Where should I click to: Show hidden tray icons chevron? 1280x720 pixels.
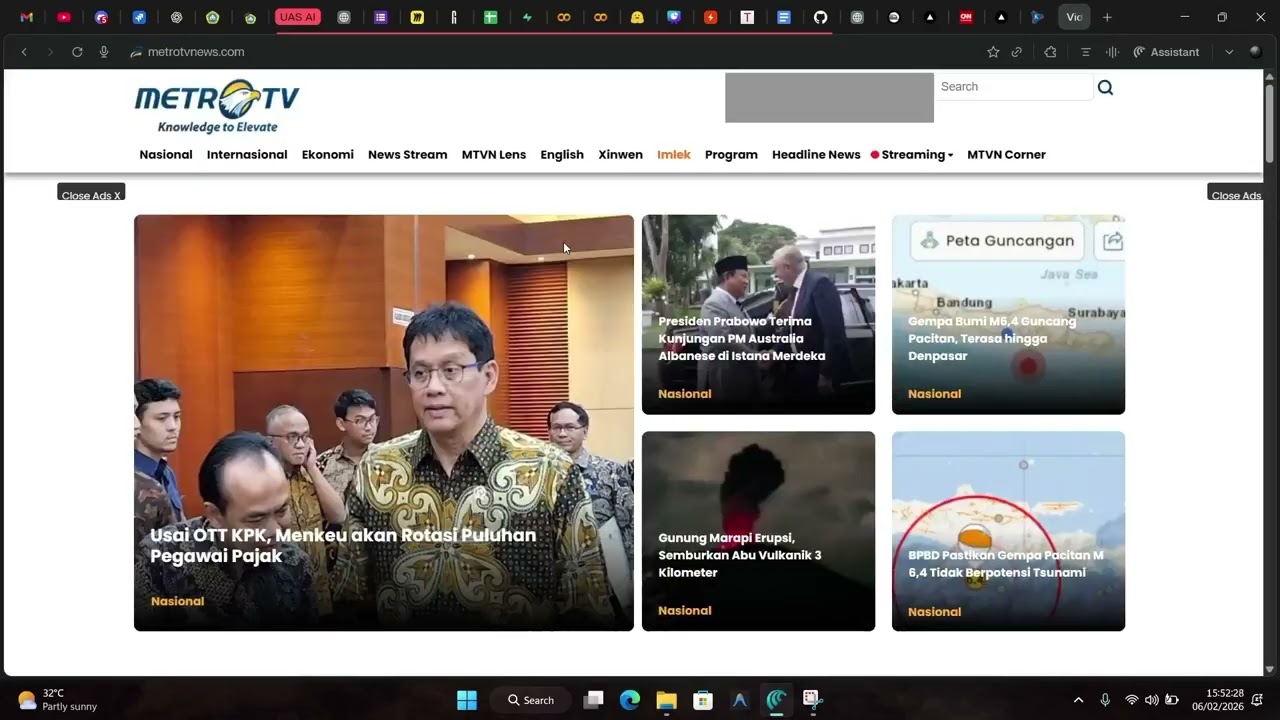click(x=1078, y=700)
